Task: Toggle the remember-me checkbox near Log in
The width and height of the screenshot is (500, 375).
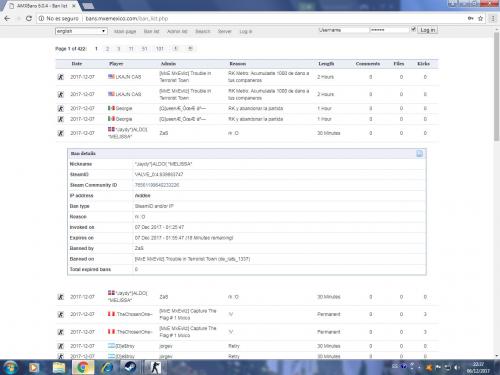Action: 413,29
